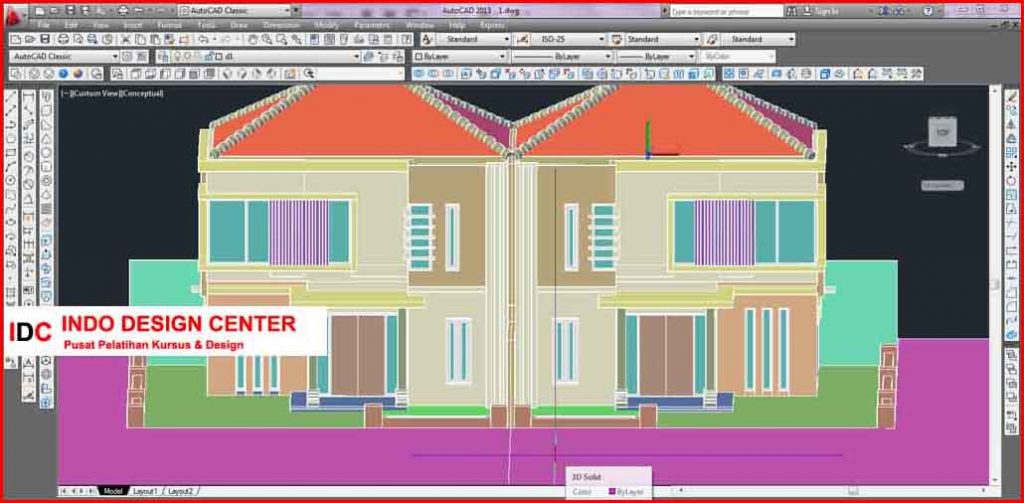Click the Dimension Style icon

[x=522, y=39]
